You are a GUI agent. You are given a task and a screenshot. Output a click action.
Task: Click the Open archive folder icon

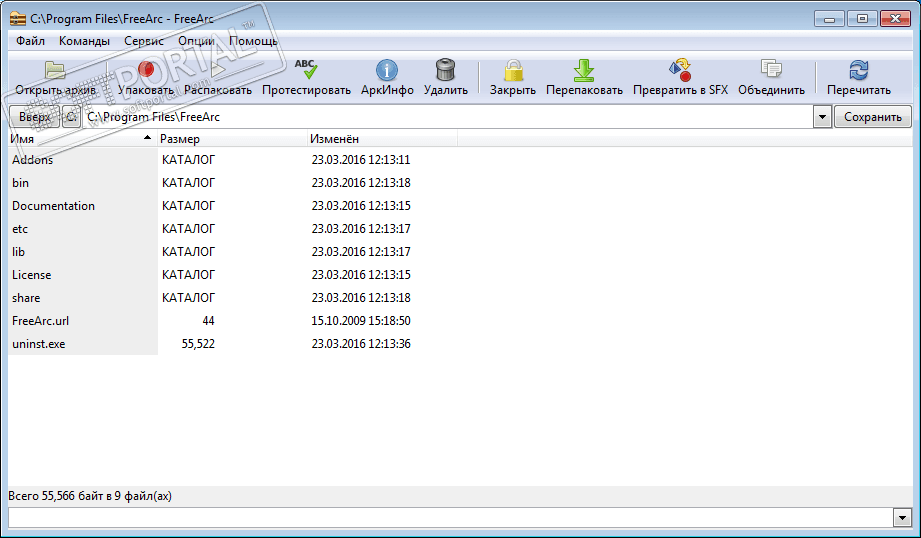(55, 70)
